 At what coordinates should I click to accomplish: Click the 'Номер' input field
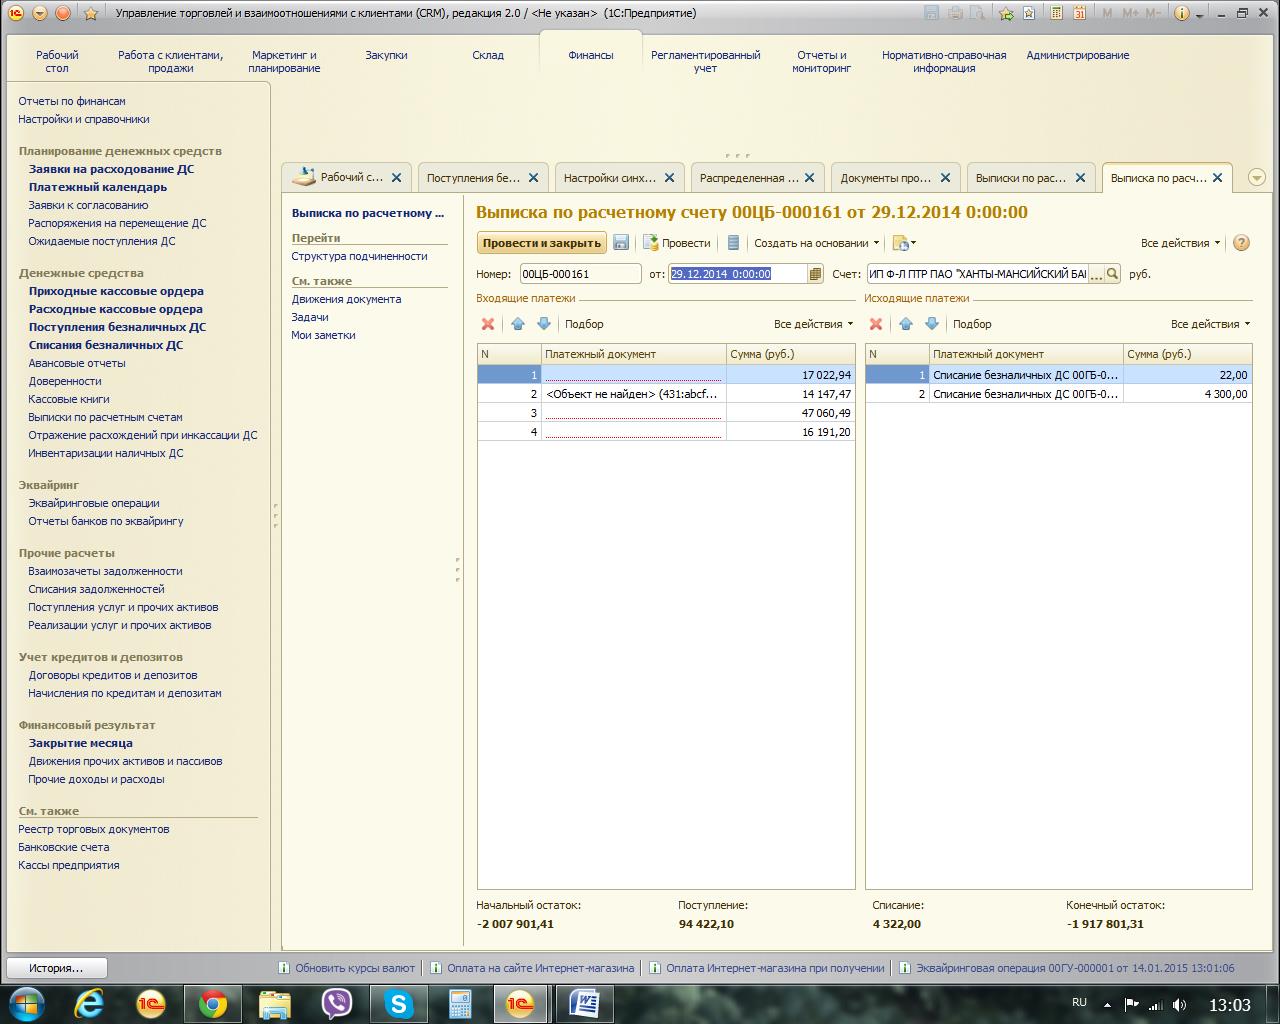[x=580, y=274]
